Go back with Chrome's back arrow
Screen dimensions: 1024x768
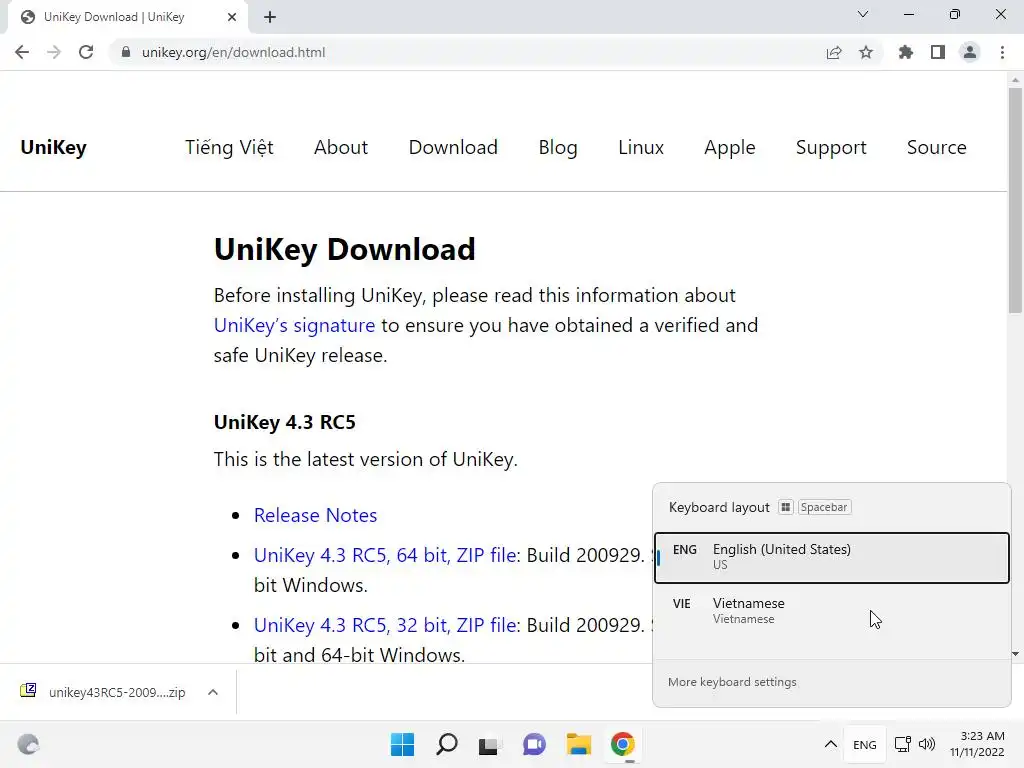22,52
